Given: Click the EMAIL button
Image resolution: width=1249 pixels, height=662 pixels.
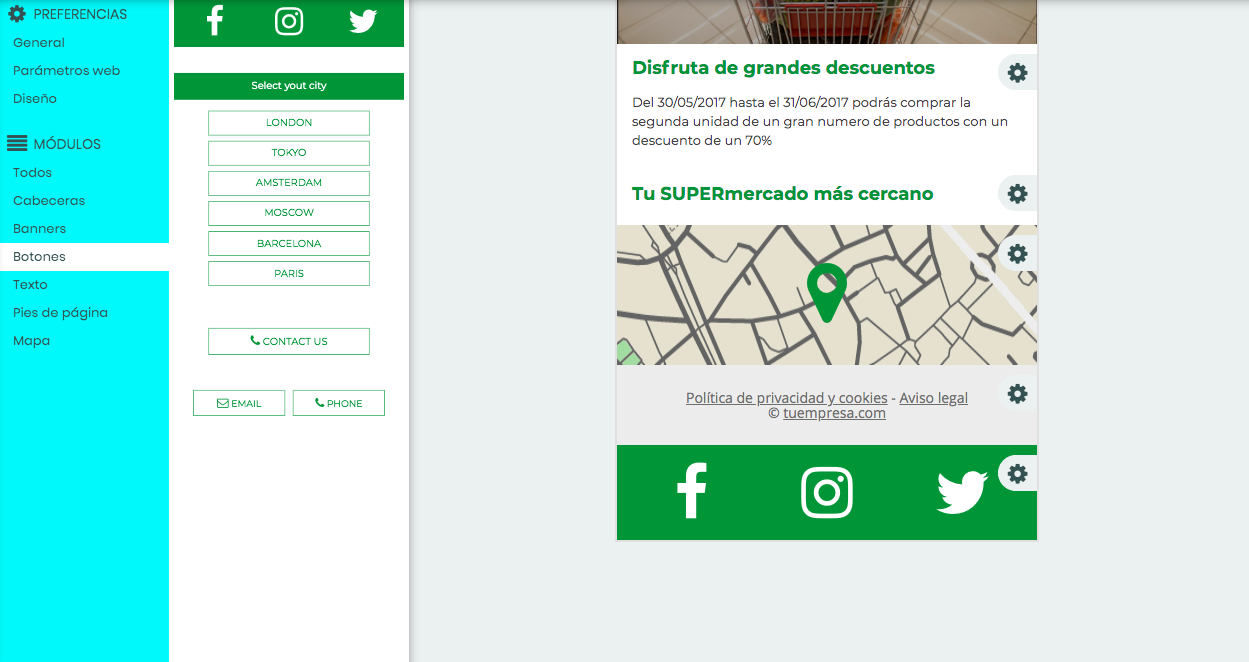Looking at the screenshot, I should (x=239, y=403).
